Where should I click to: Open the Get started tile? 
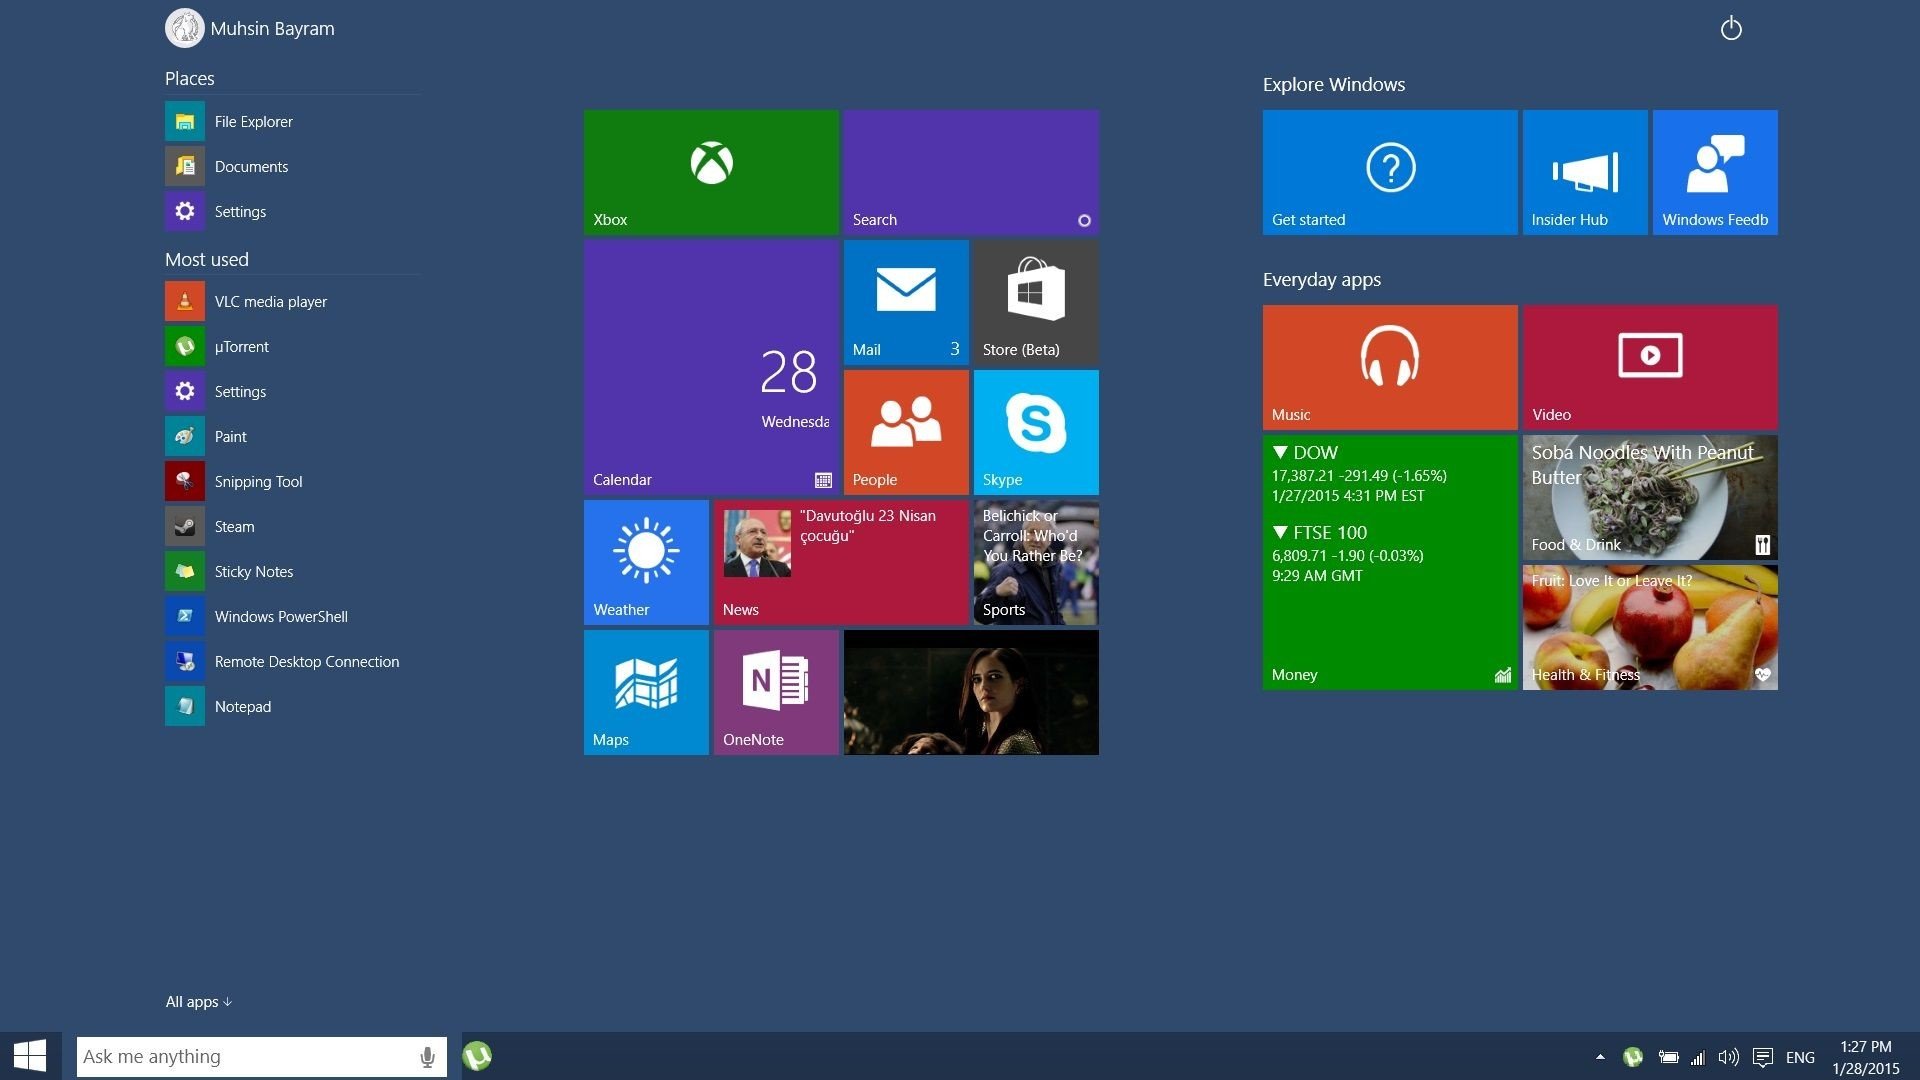[x=1390, y=172]
